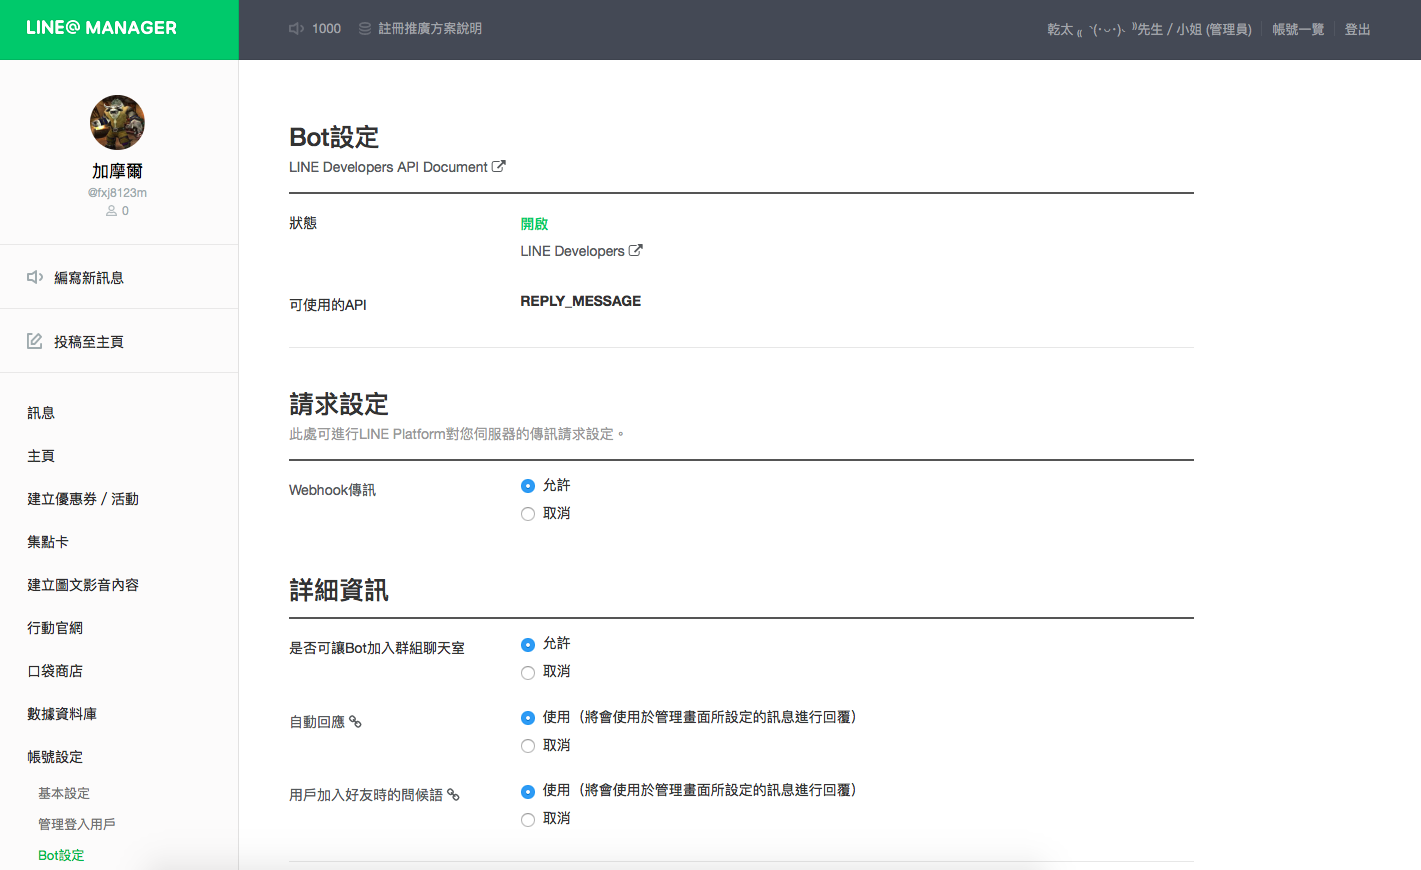Click the pencil icon next to 投稿至主頁
Image resolution: width=1421 pixels, height=870 pixels.
tap(35, 341)
